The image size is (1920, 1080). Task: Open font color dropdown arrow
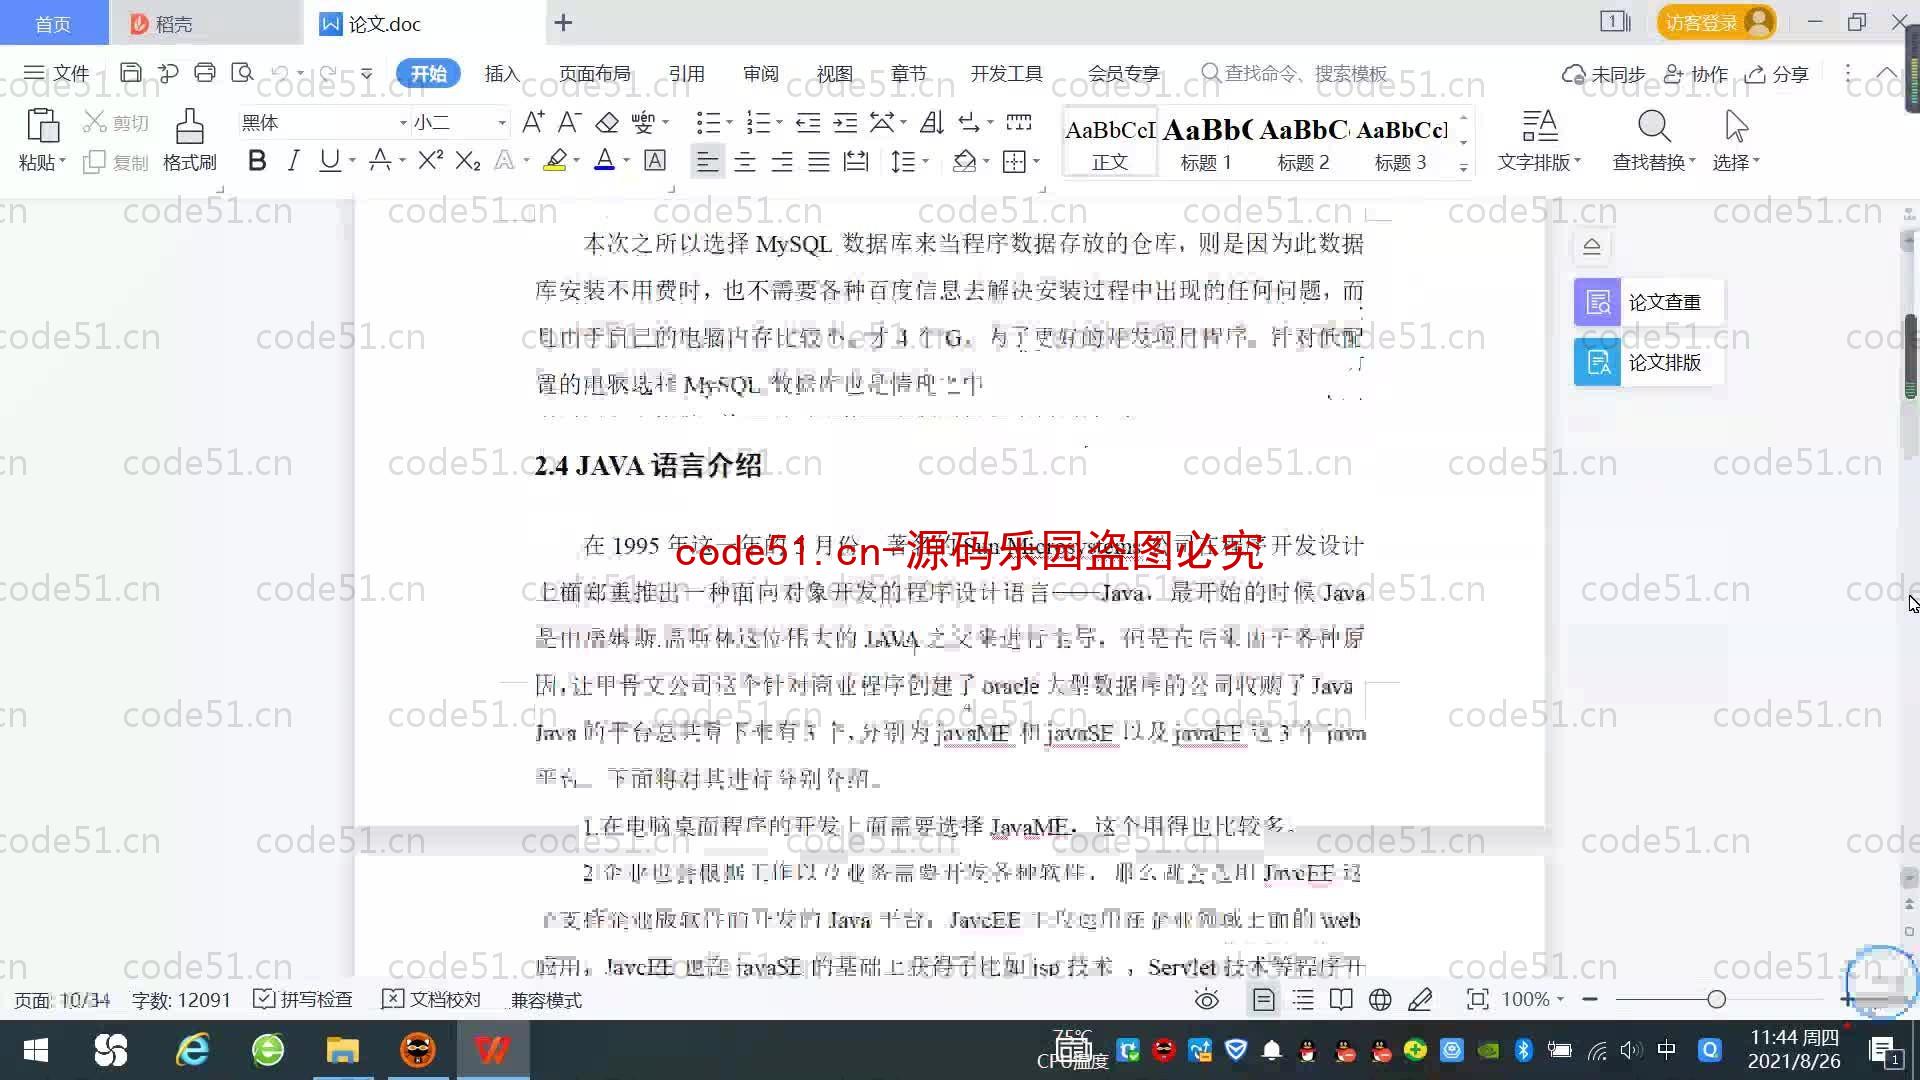coord(626,161)
